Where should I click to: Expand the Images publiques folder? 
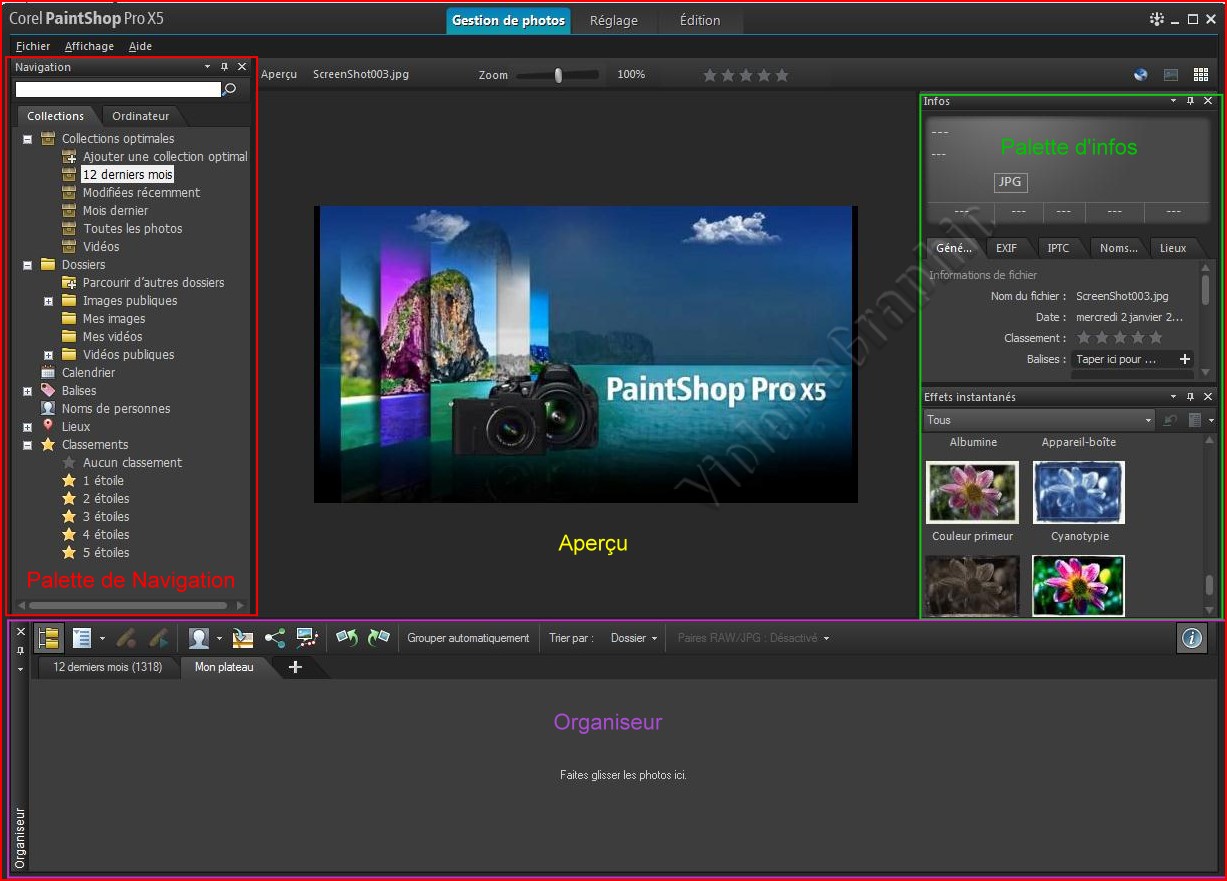pos(49,301)
